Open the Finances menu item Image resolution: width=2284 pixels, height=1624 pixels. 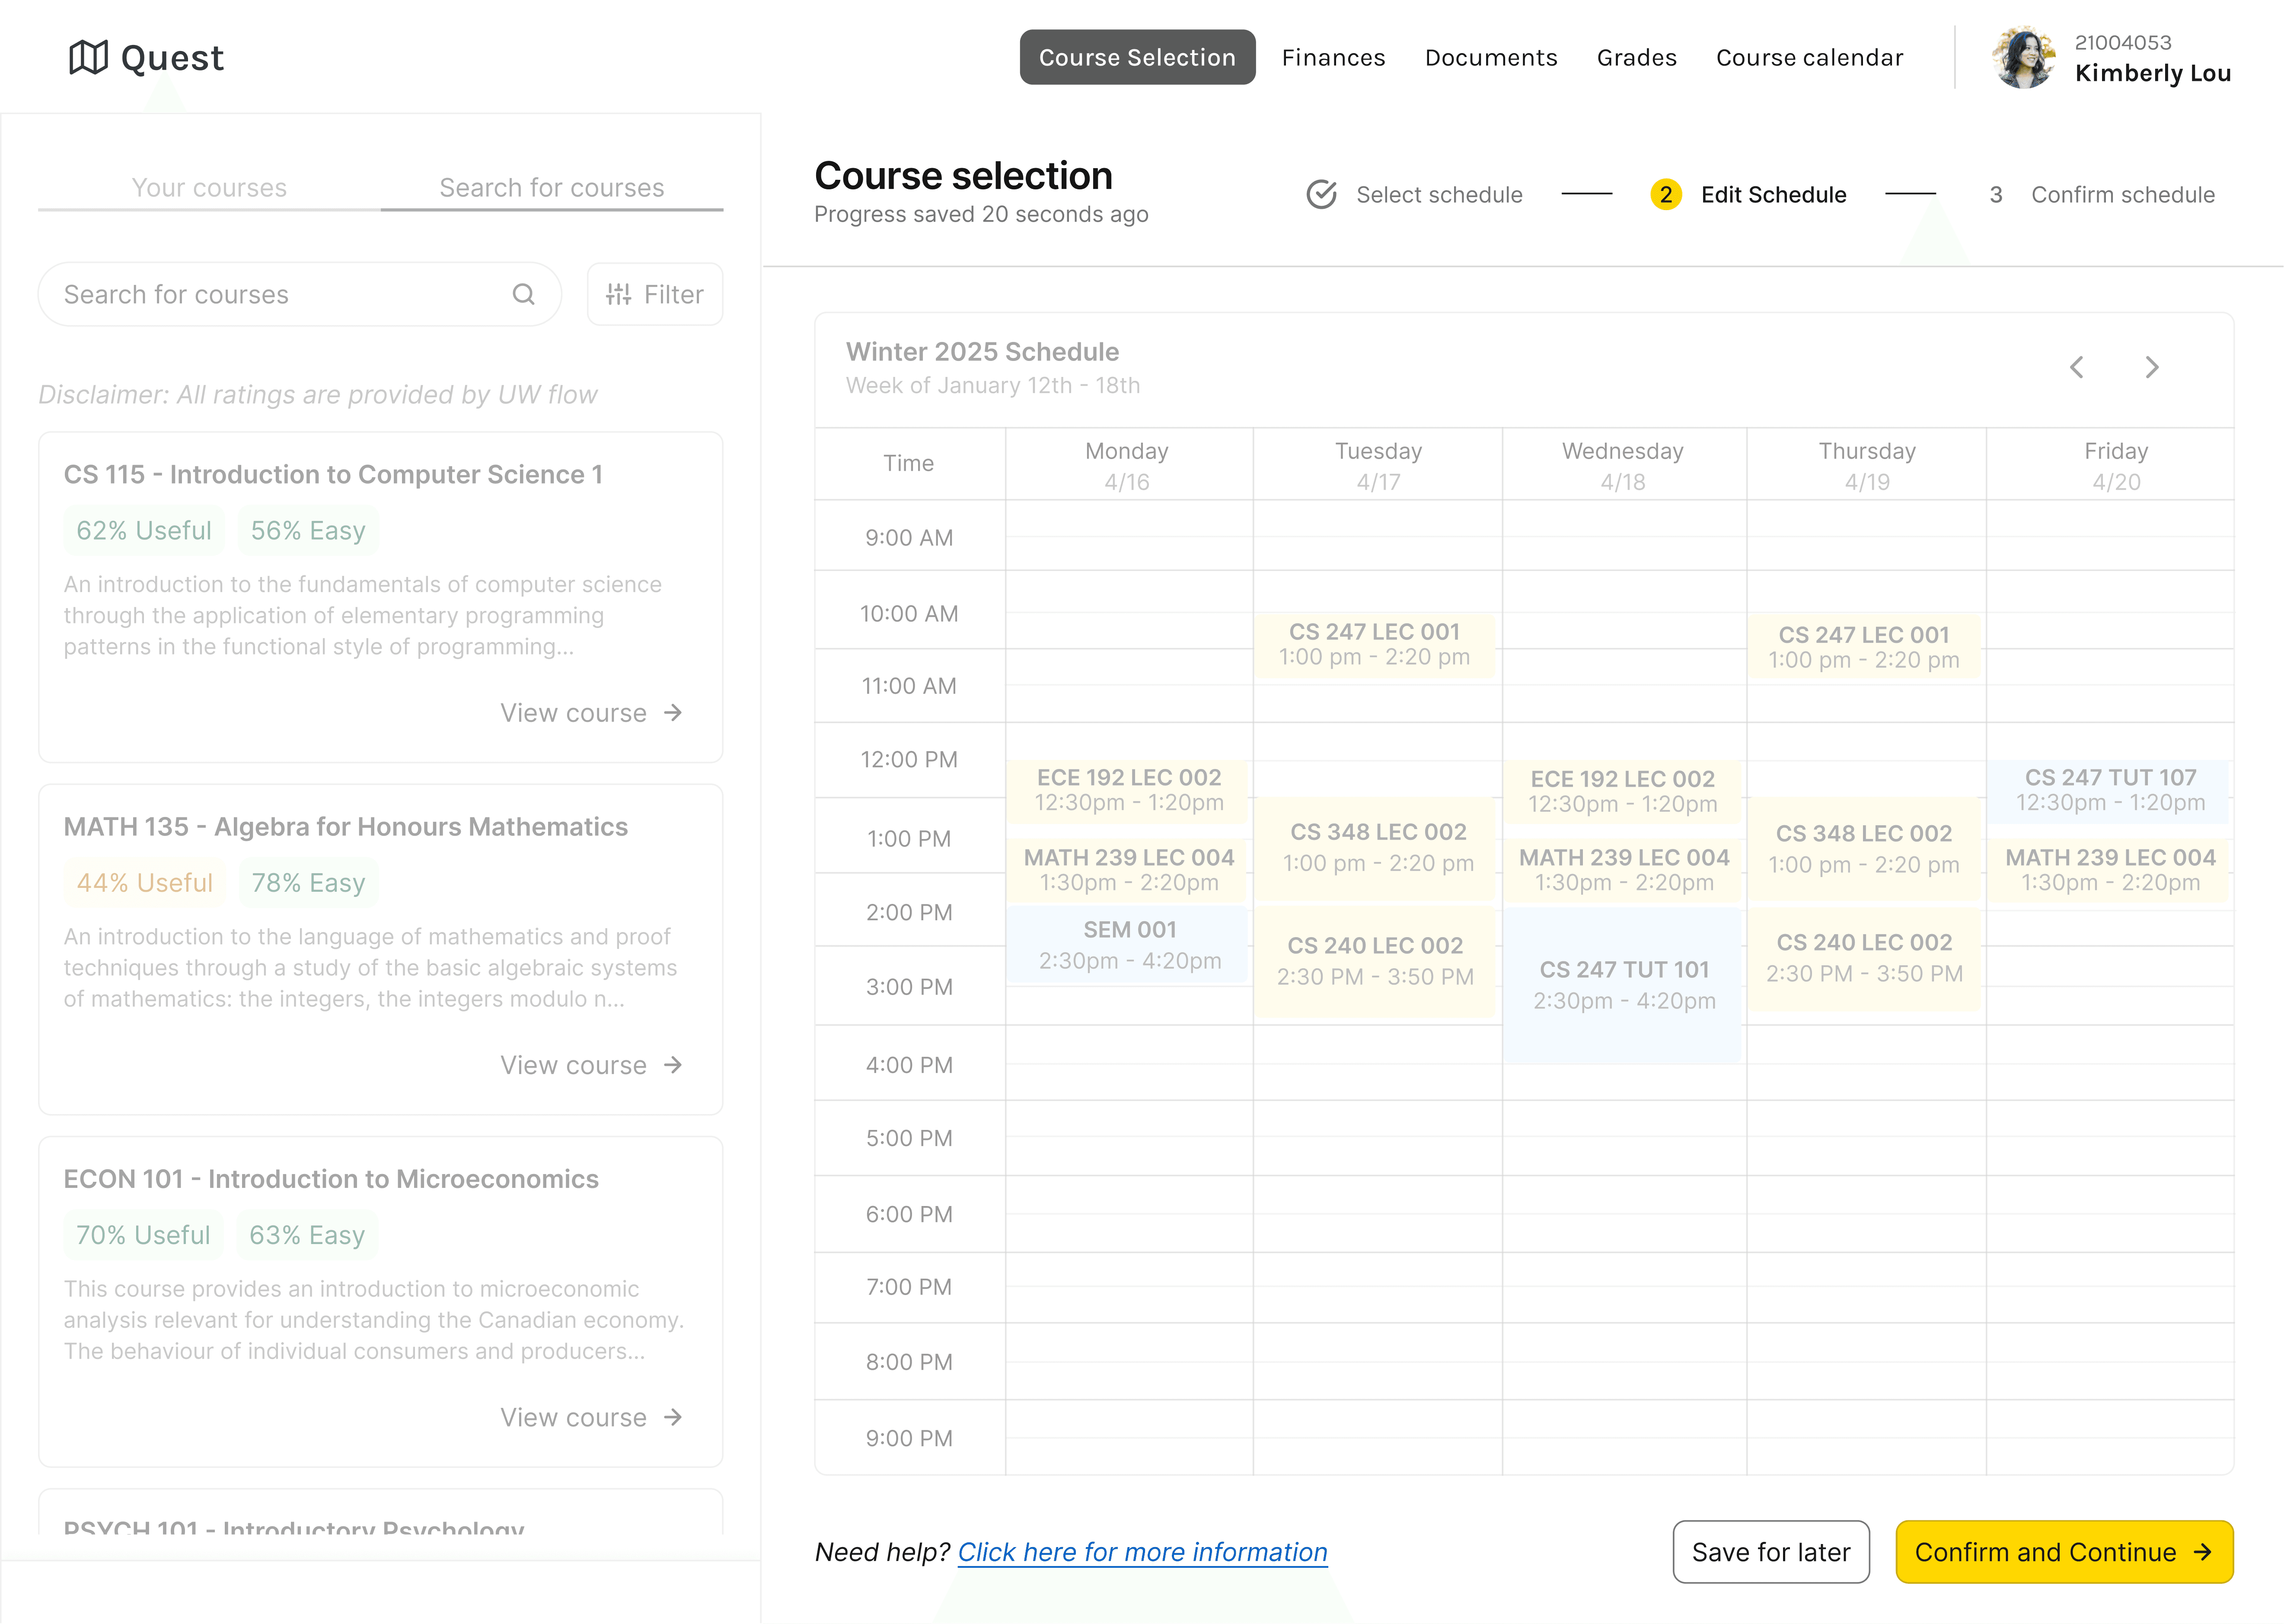[1333, 58]
